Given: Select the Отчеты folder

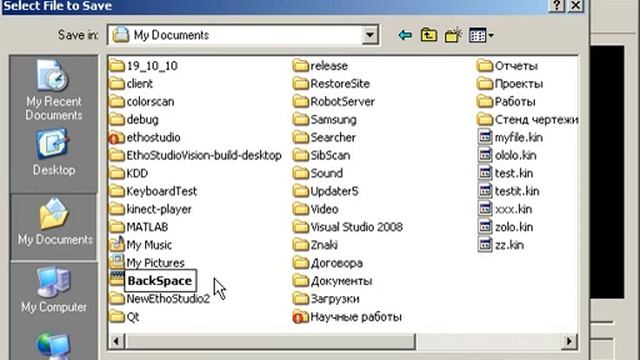Looking at the screenshot, I should [x=507, y=66].
